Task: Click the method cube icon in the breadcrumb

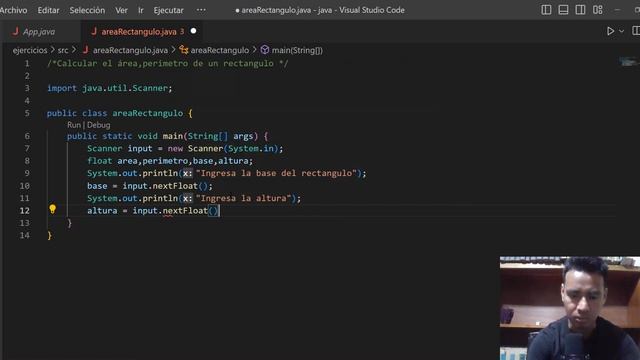Action: (x=264, y=50)
